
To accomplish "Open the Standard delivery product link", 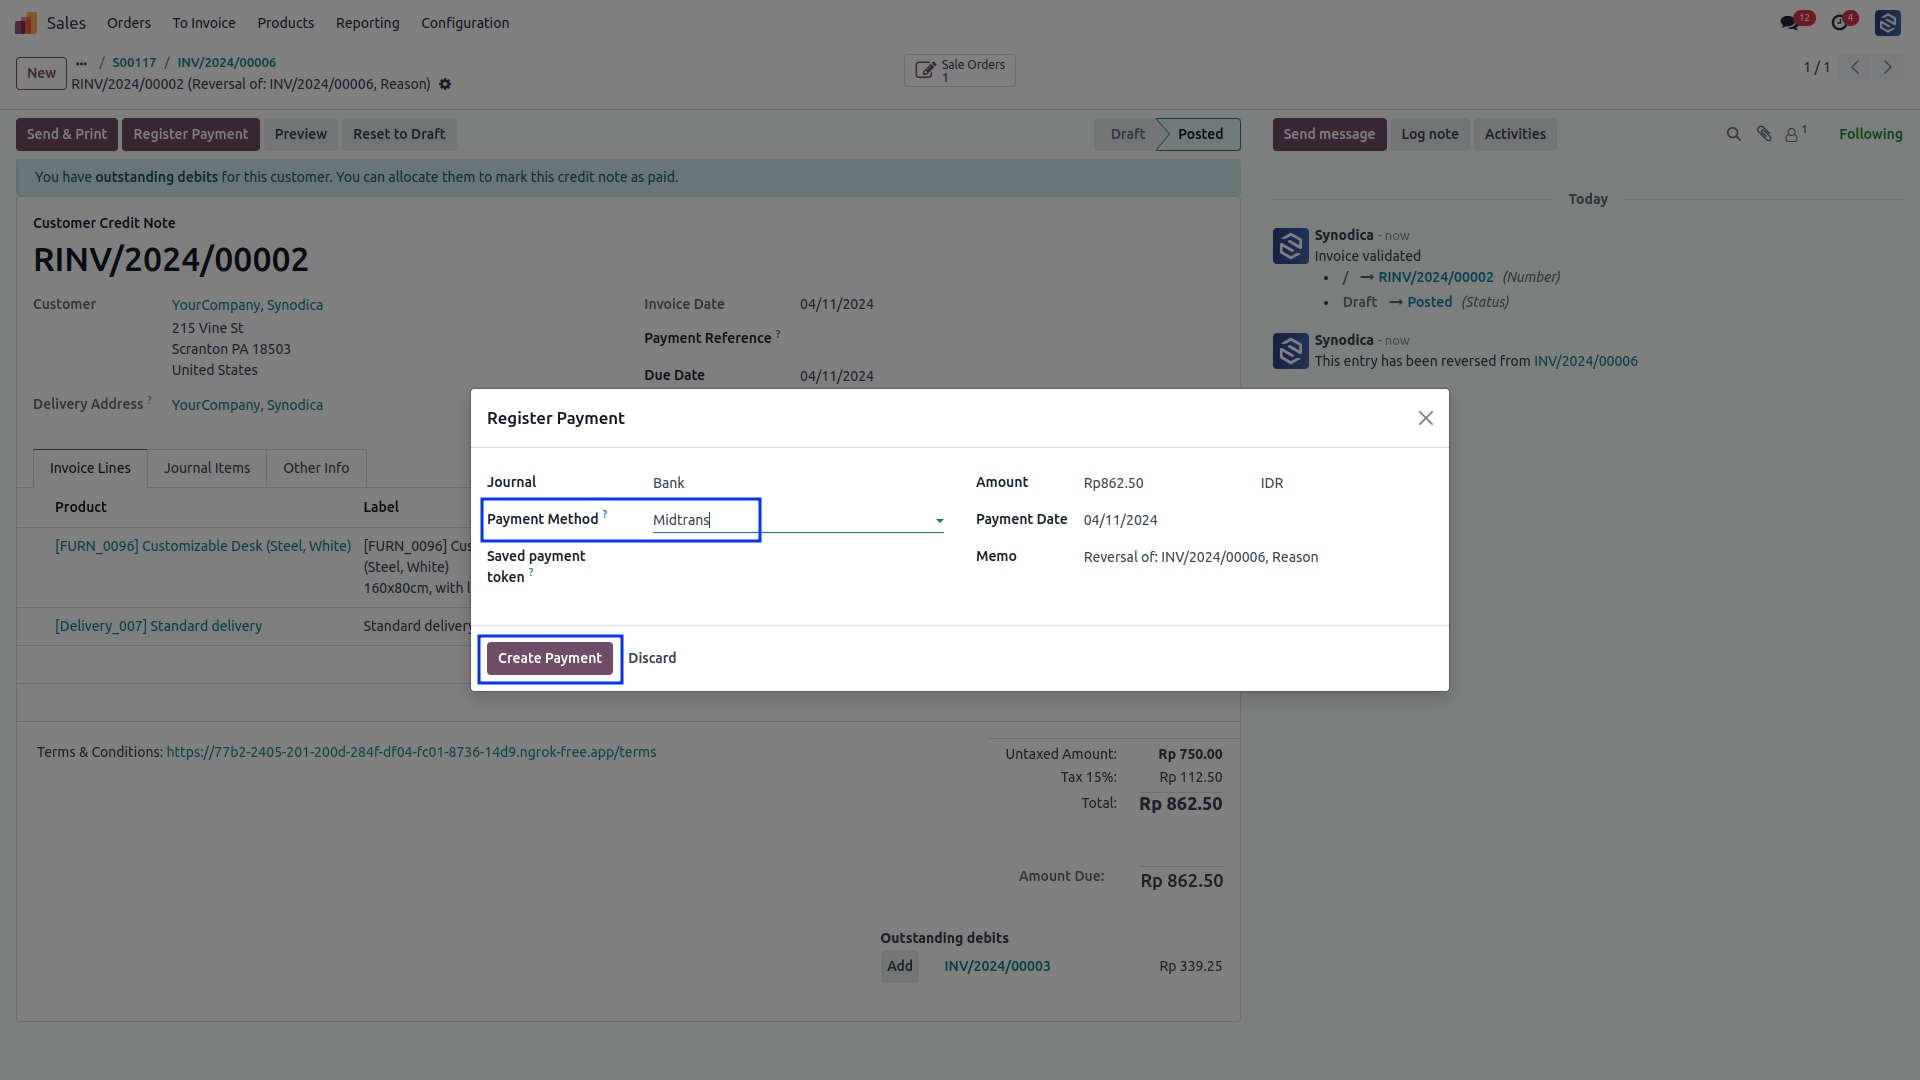I will point(158,626).
